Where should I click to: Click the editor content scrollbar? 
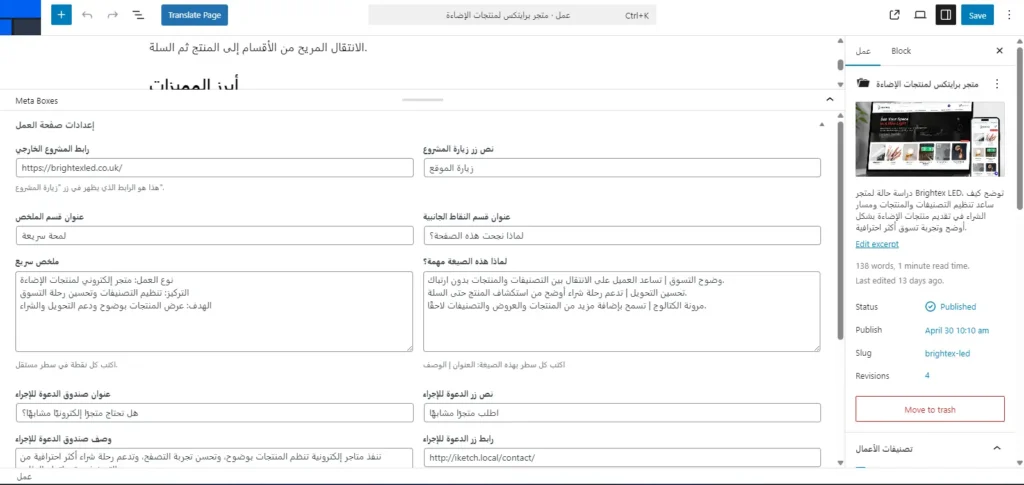[x=840, y=65]
